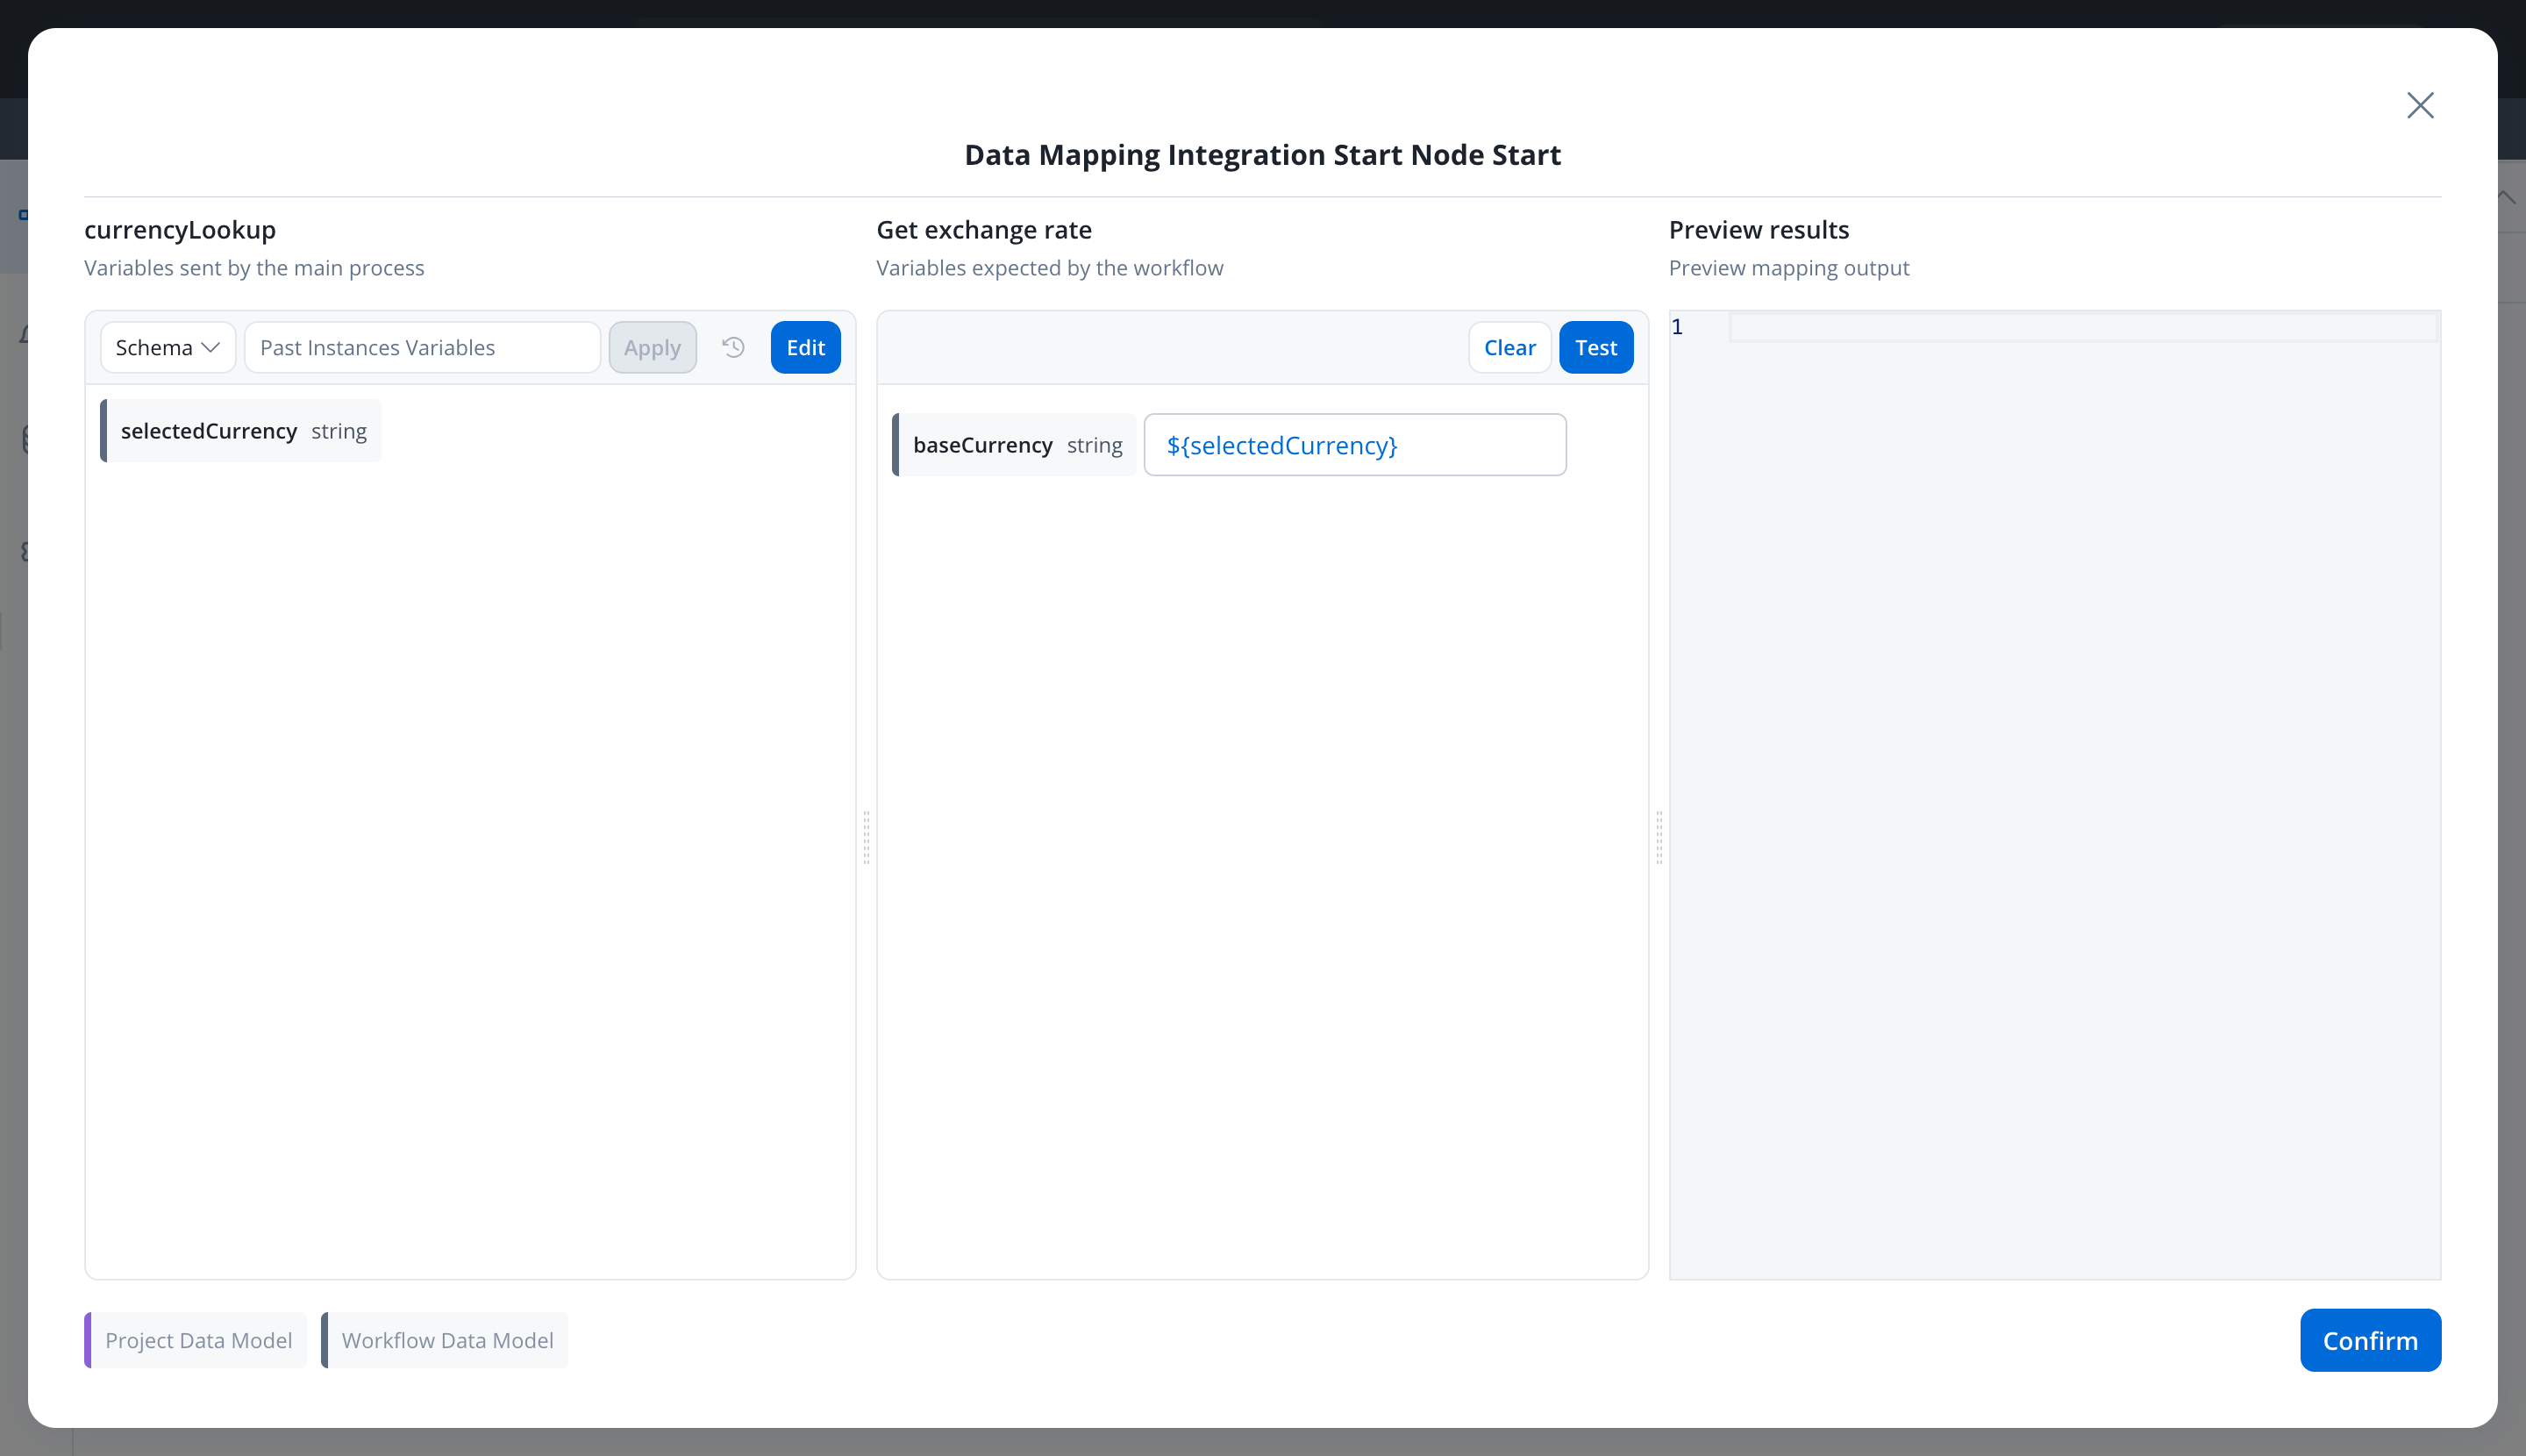2526x1456 pixels.
Task: Edit the ${selectedCurrency} mapping field
Action: (x=1355, y=445)
